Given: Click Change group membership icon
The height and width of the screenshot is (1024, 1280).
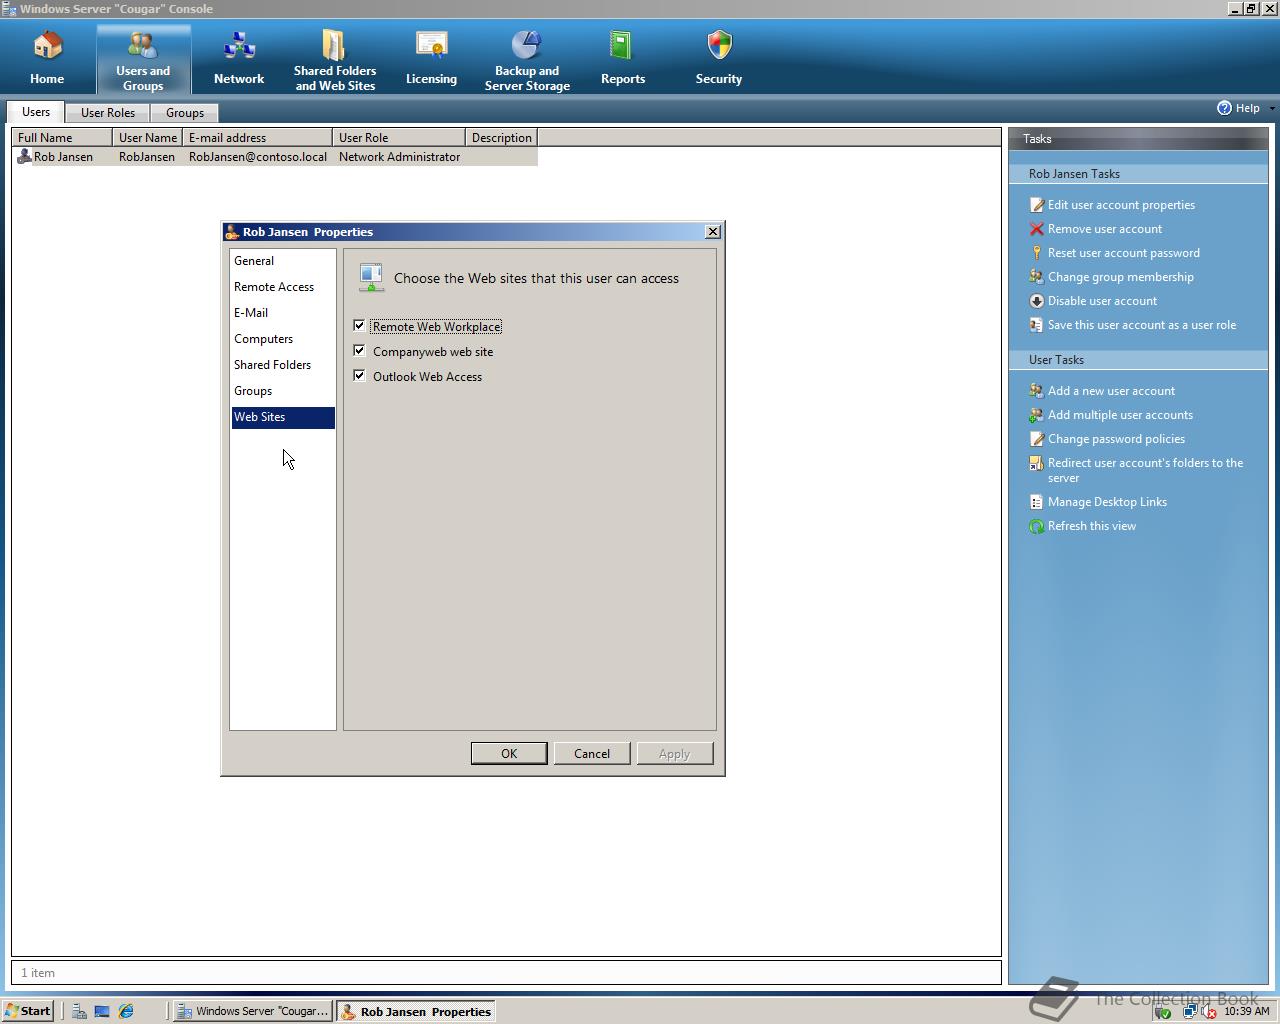Looking at the screenshot, I should coord(1037,277).
